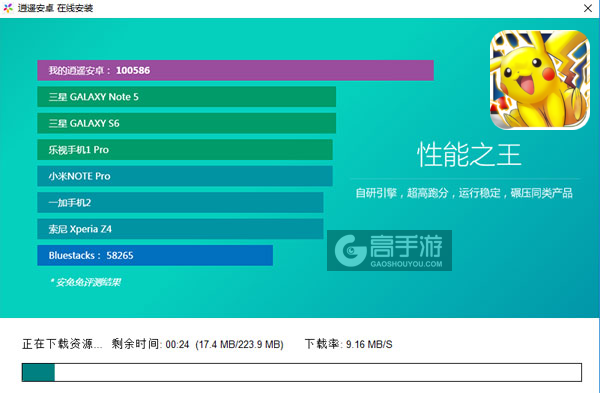Click the 安兔兔评测结果 footnote

[x=85, y=282]
